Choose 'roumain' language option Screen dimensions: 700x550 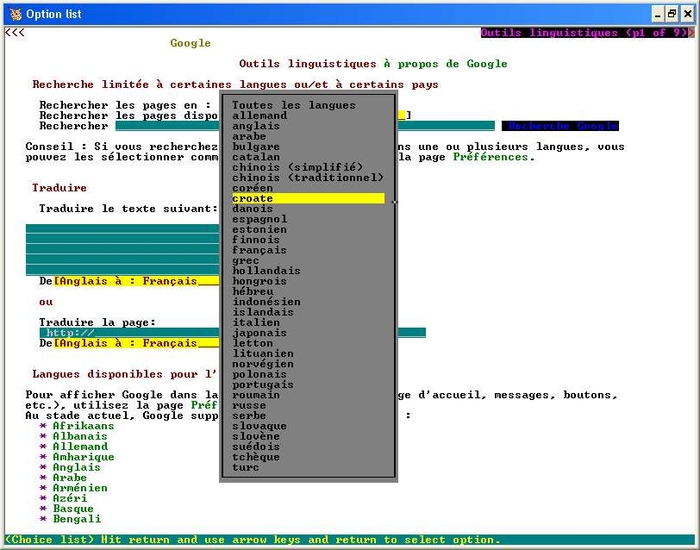256,395
